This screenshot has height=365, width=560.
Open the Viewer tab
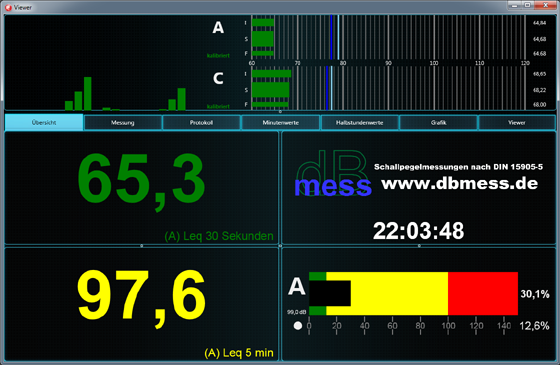[x=517, y=122]
